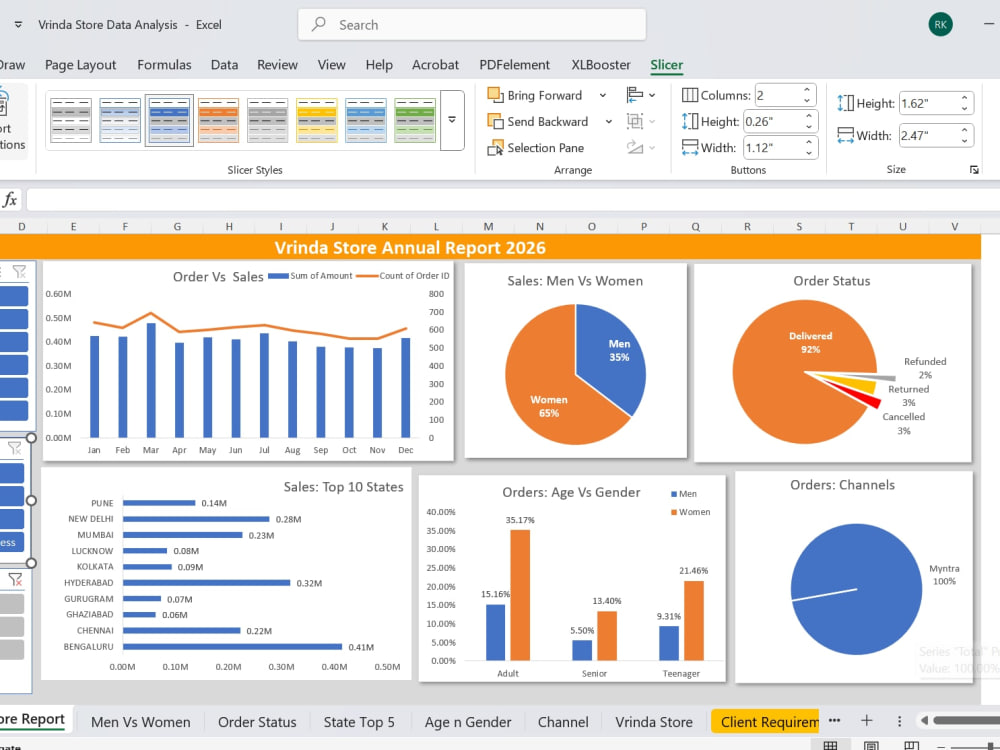Switch to Men Vs Women sheet

point(140,722)
